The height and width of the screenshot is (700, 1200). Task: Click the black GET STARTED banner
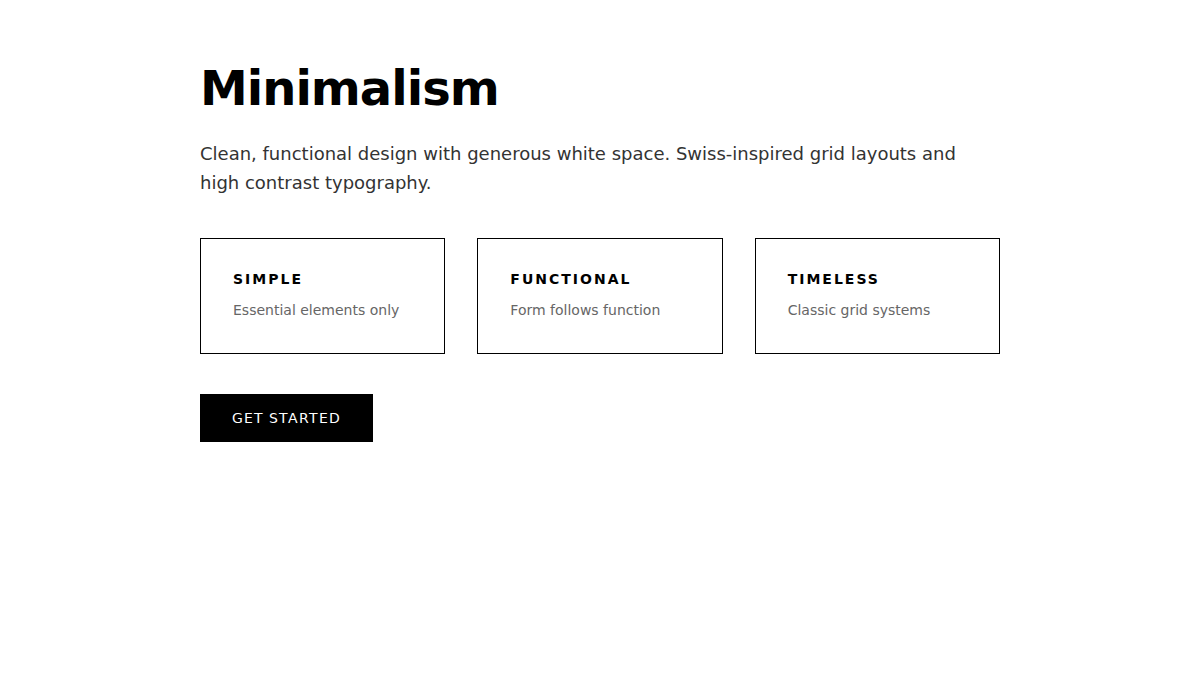coord(286,417)
